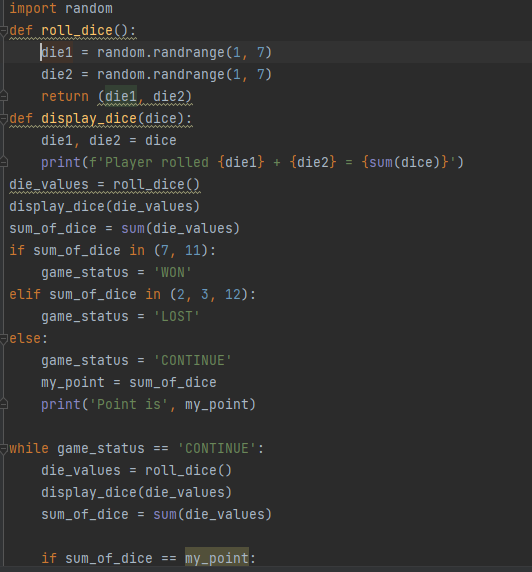
Task: Collapse the roll_dice function fold marker
Action: tap(4, 31)
